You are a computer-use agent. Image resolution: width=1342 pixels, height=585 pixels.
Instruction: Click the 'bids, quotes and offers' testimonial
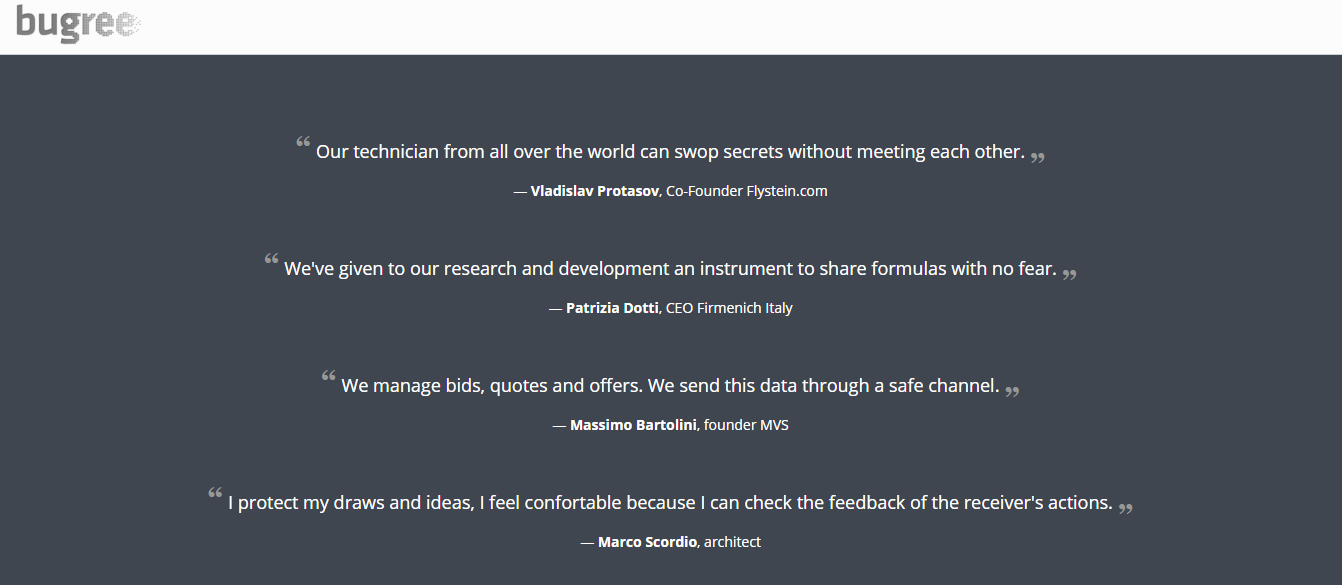pos(670,386)
